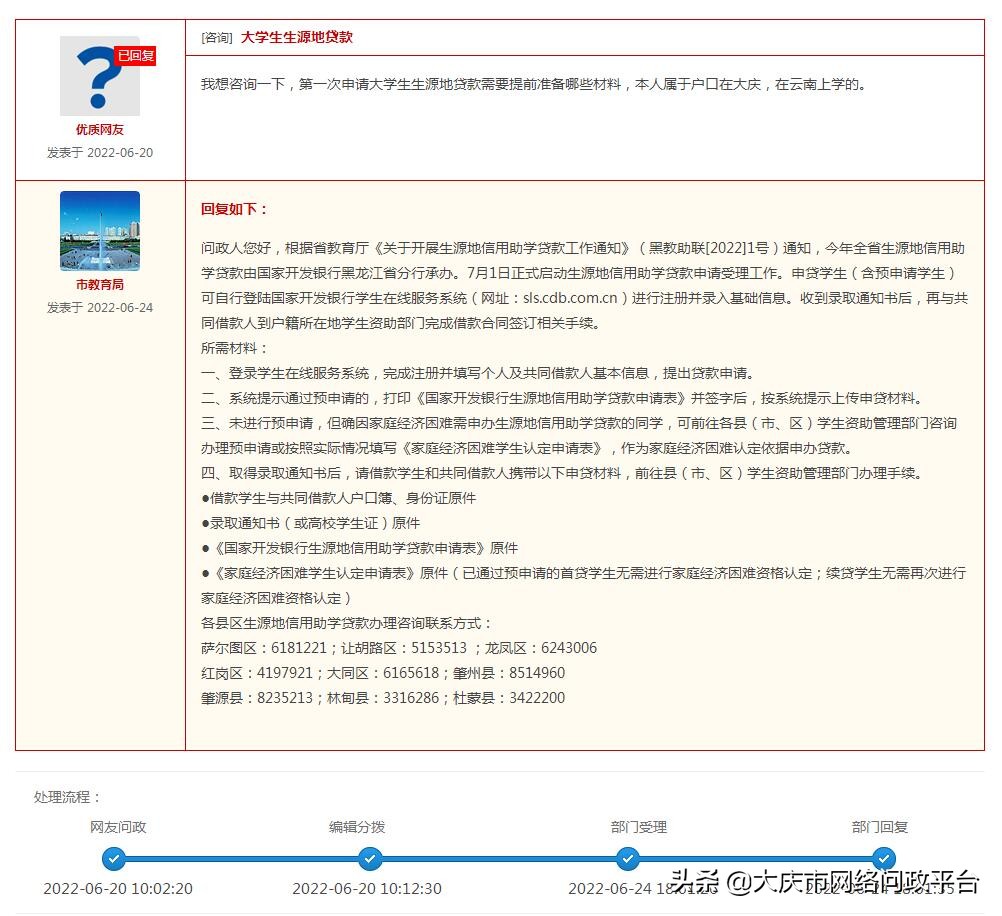Viewport: 1002px width, 916px height.
Task: Click the 部门回复 timeline checkmark icon
Action: (884, 858)
